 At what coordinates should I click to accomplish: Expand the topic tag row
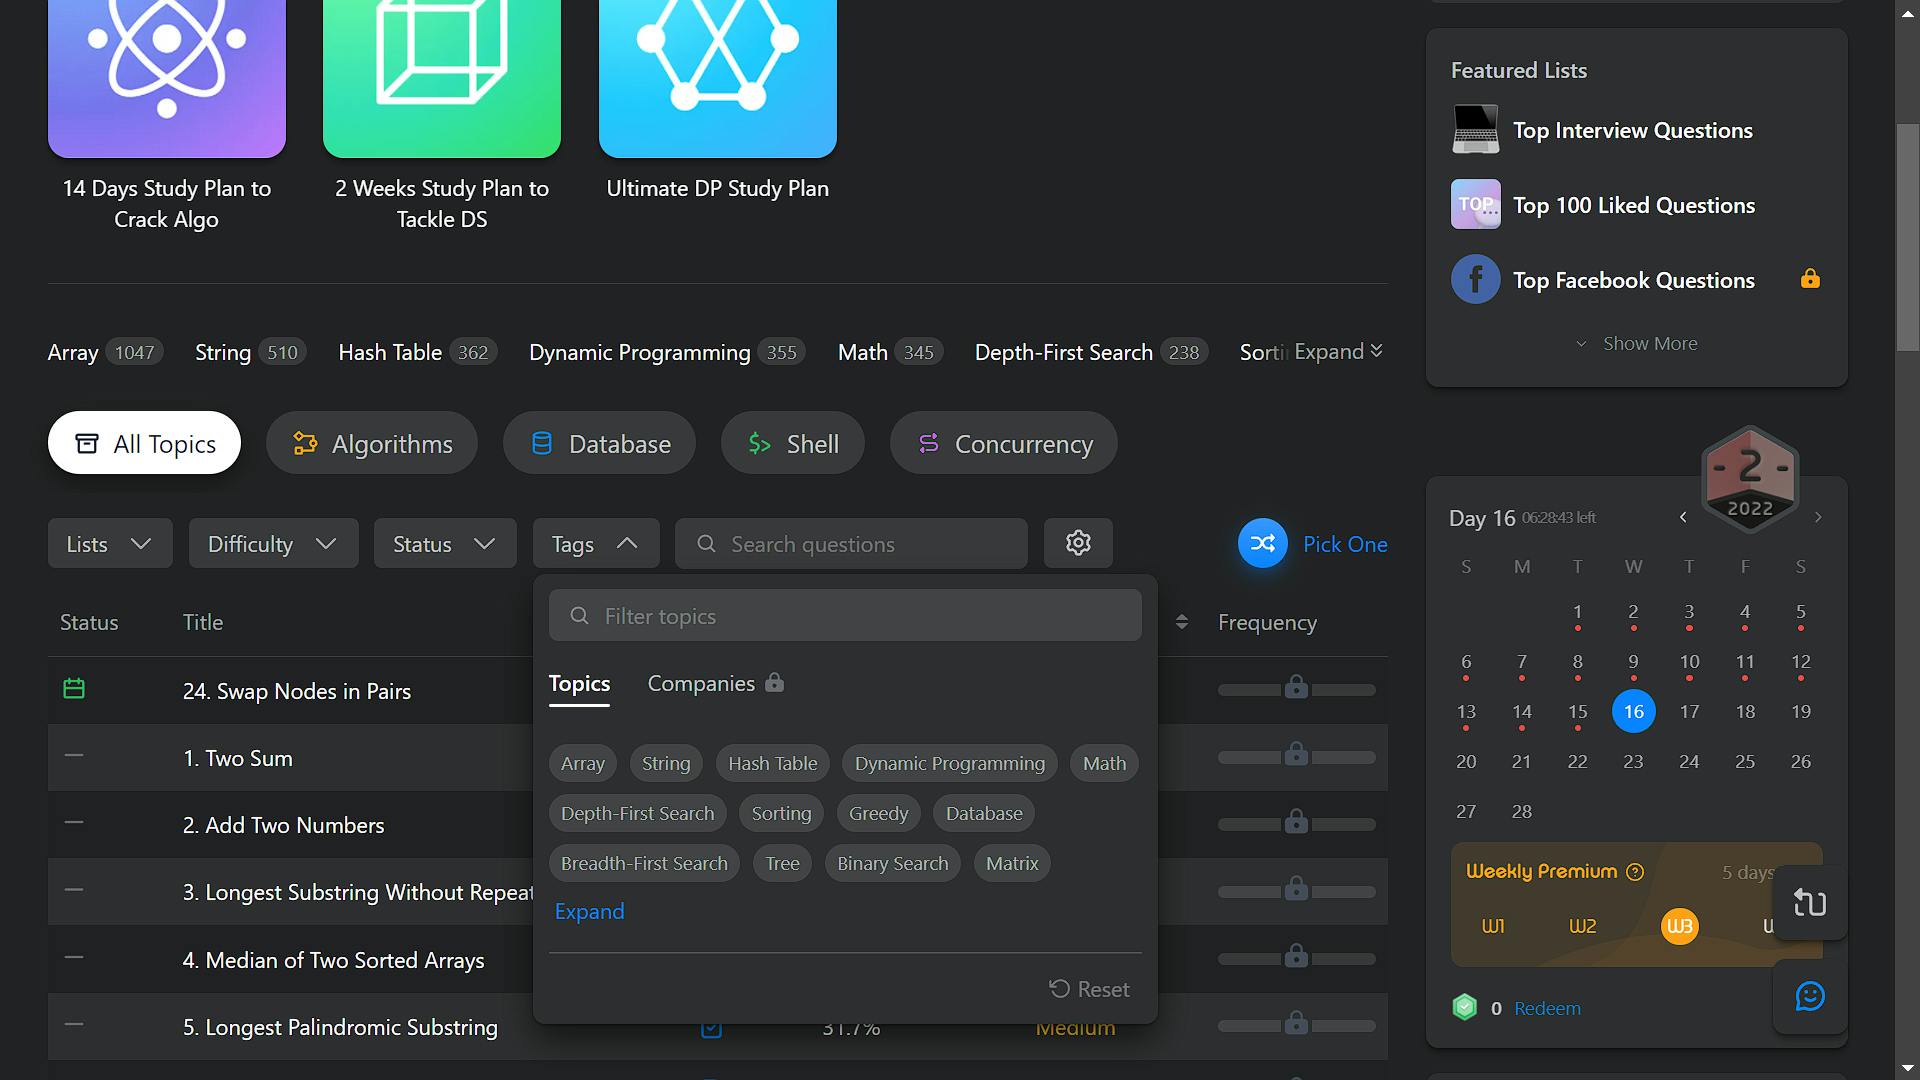pyautogui.click(x=1338, y=352)
